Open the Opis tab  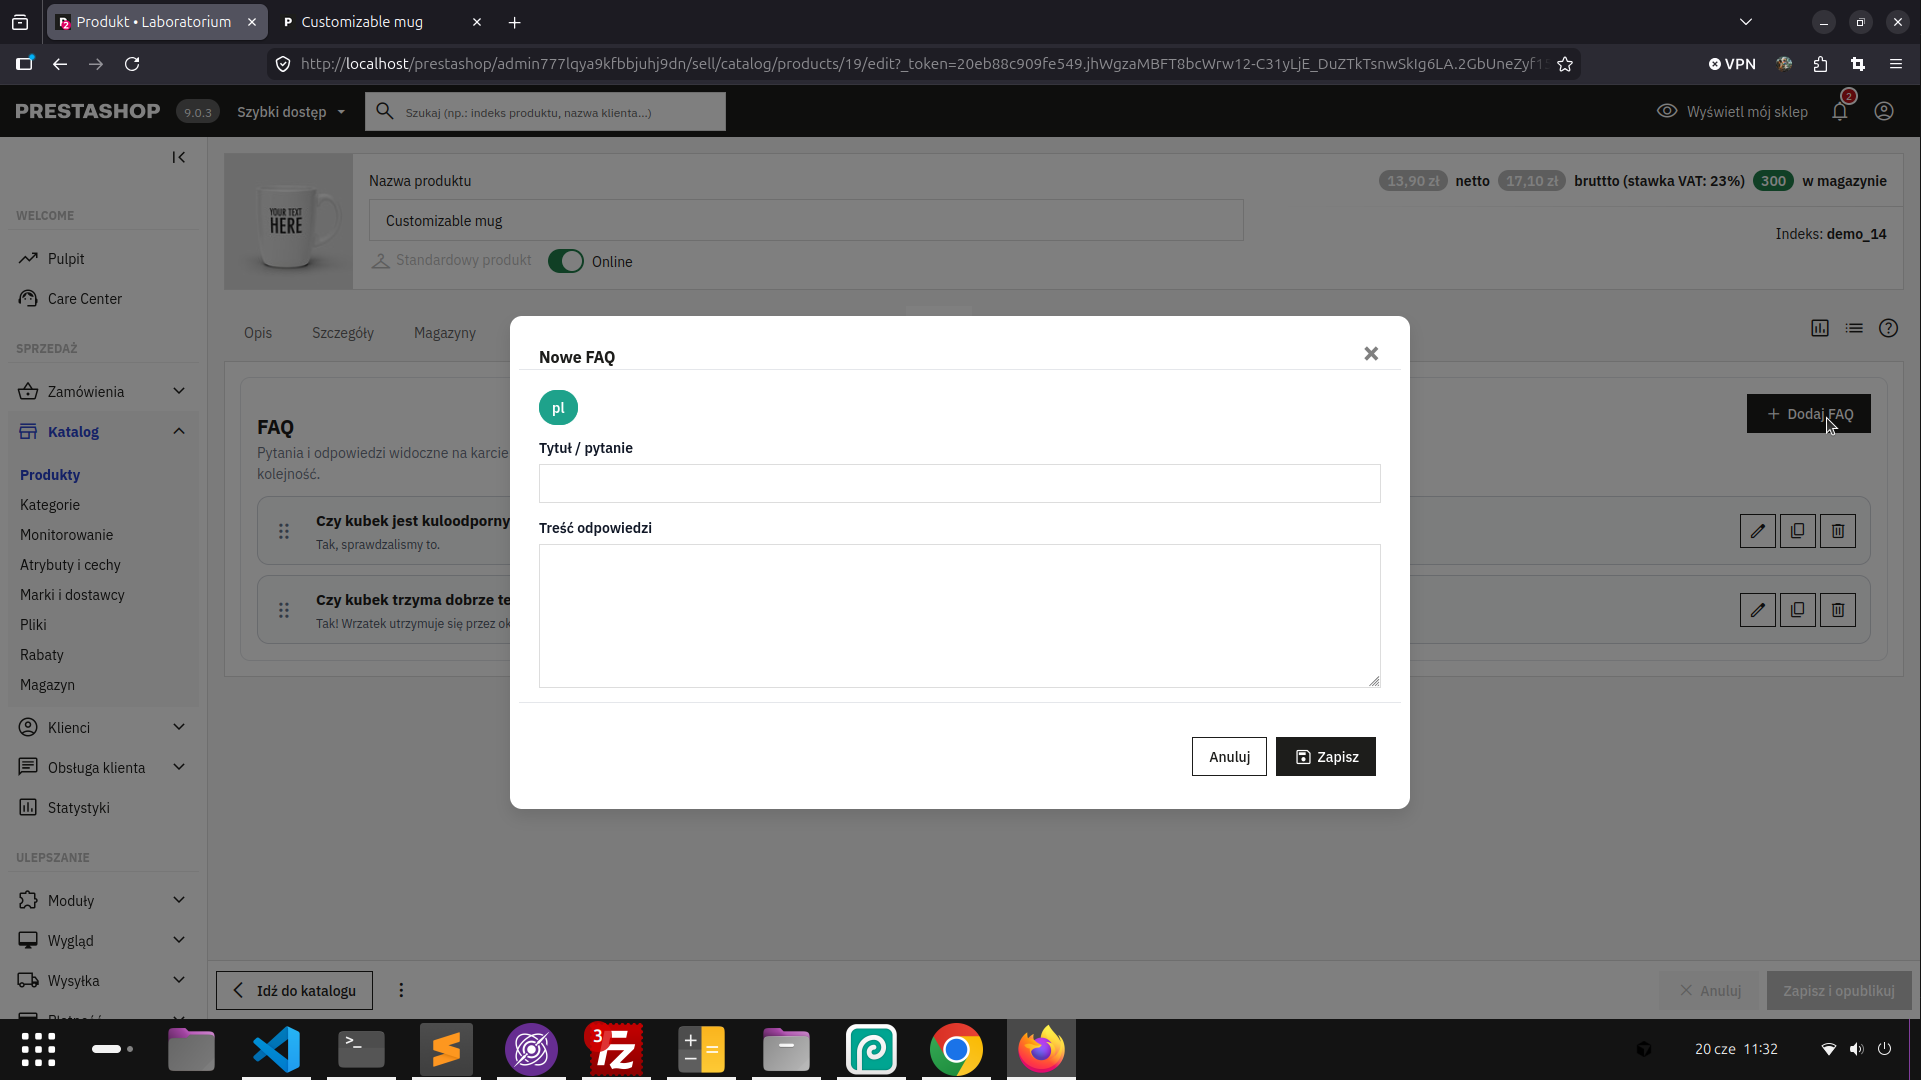(258, 333)
